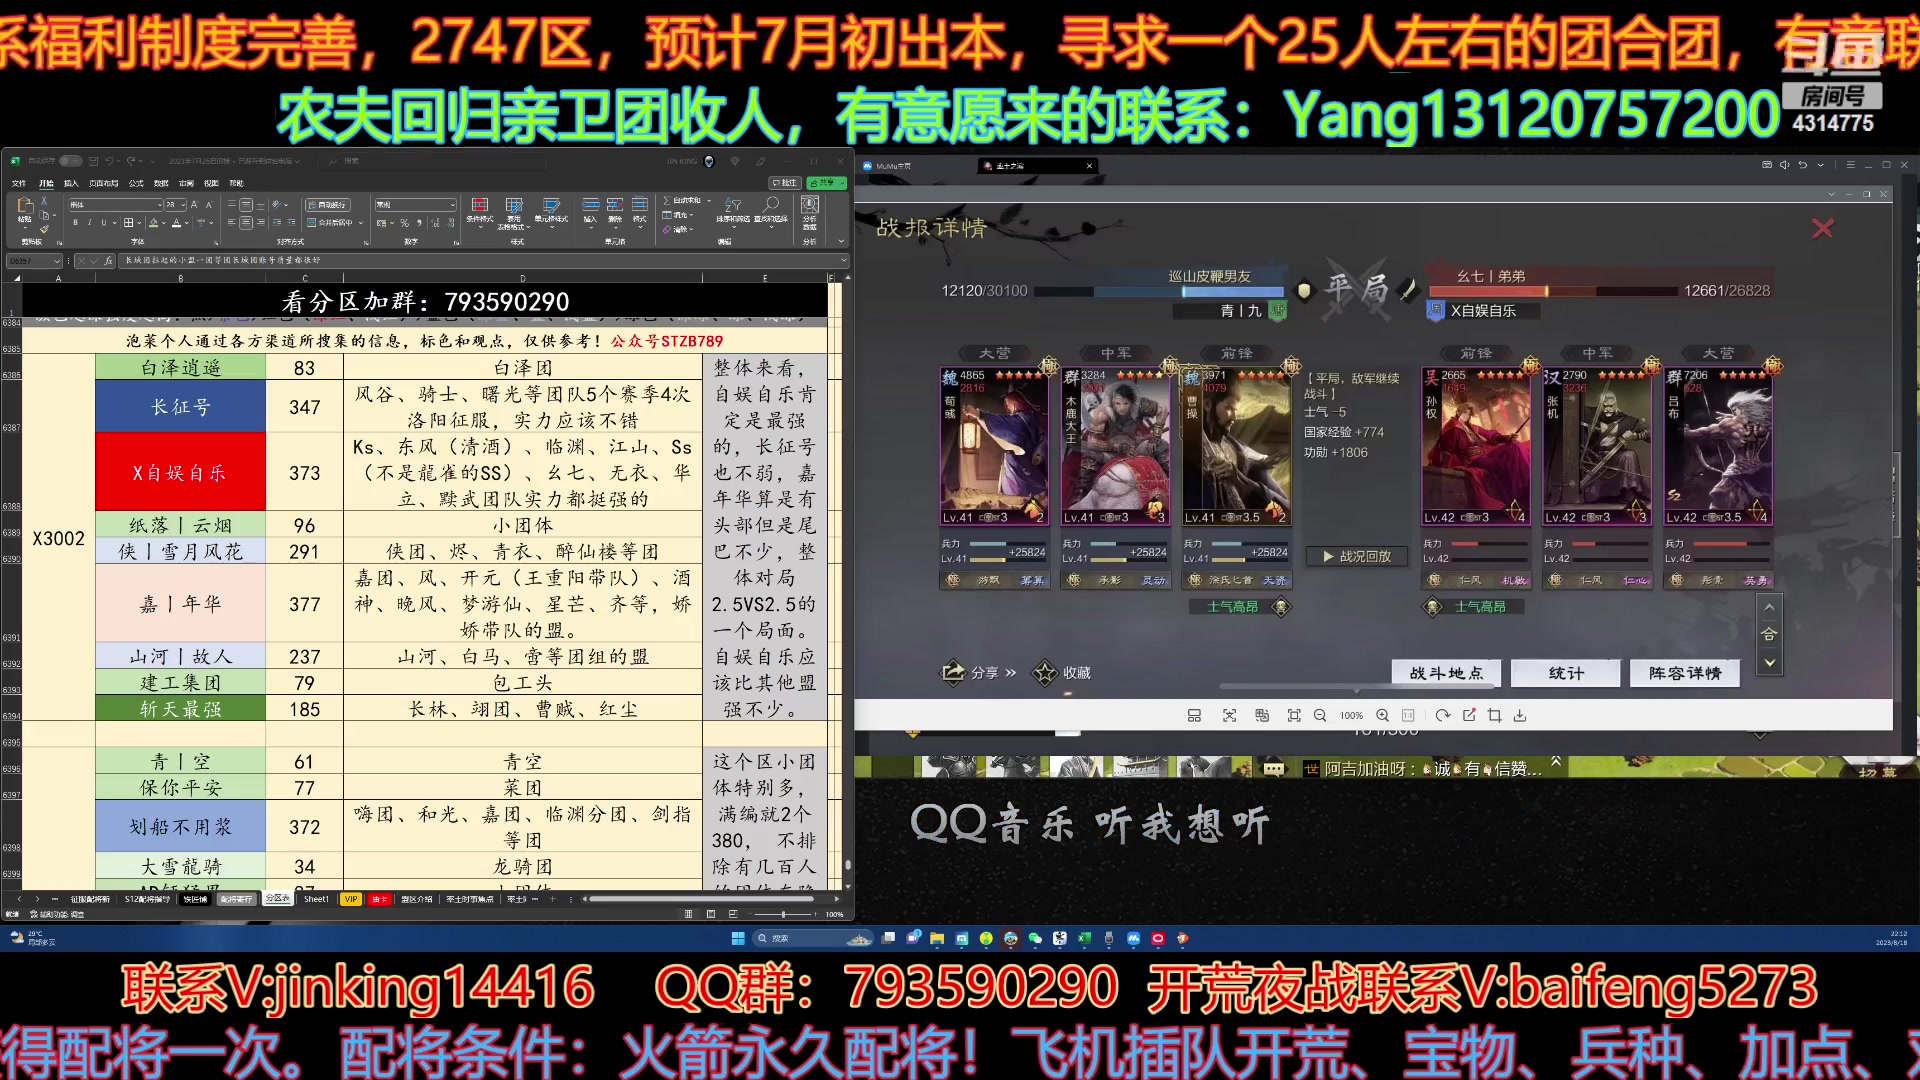Switch to the 插入 (Insert) ribbon tab
Image resolution: width=1920 pixels, height=1080 pixels.
tap(71, 183)
